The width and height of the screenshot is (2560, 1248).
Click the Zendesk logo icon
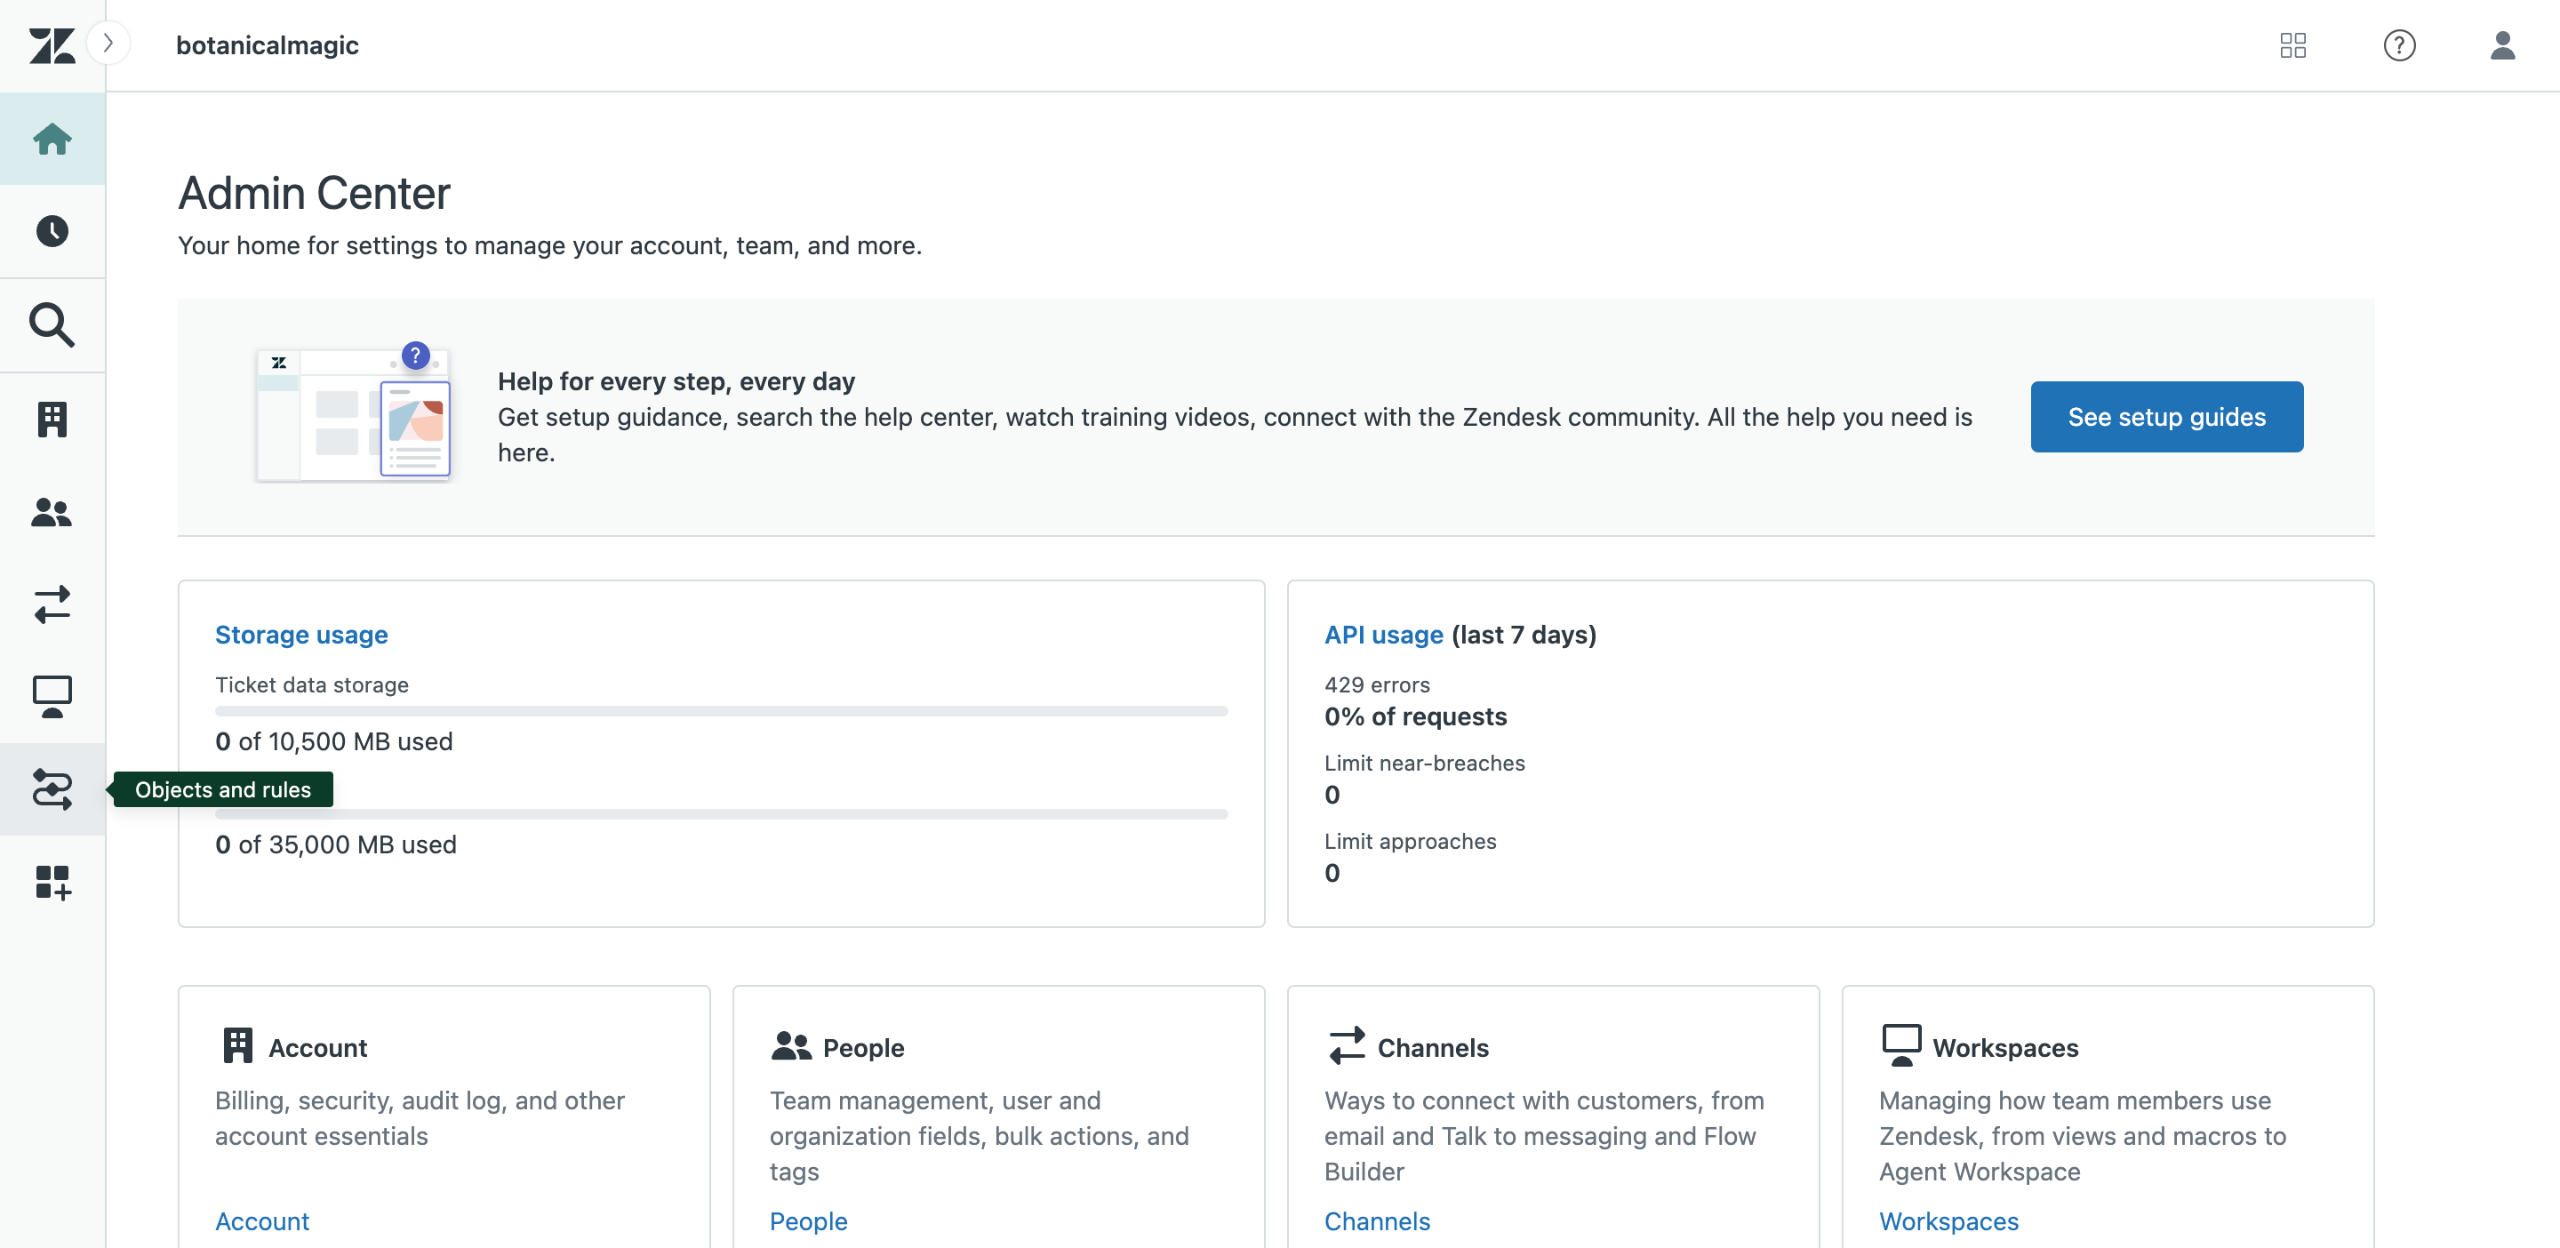52,45
